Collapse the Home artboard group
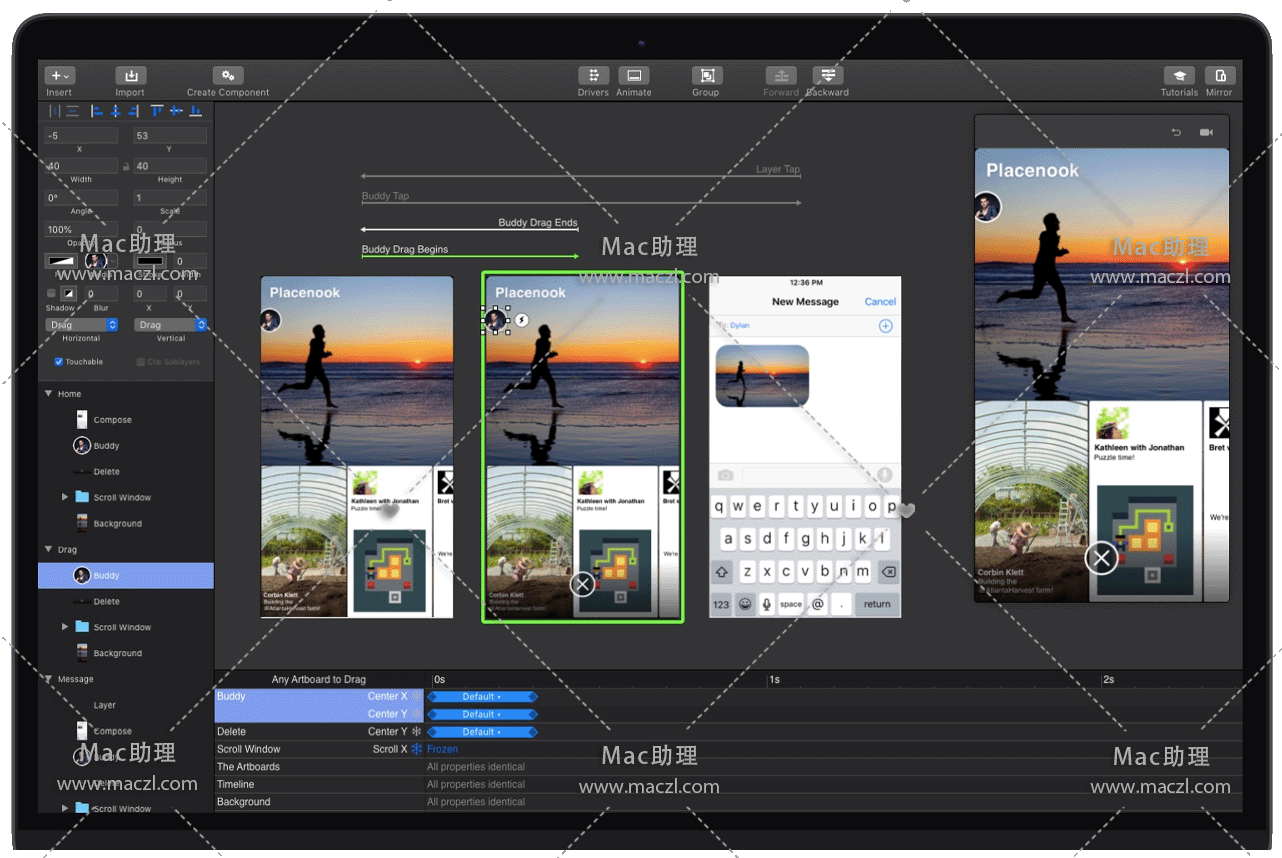The image size is (1282, 858). pos(48,394)
